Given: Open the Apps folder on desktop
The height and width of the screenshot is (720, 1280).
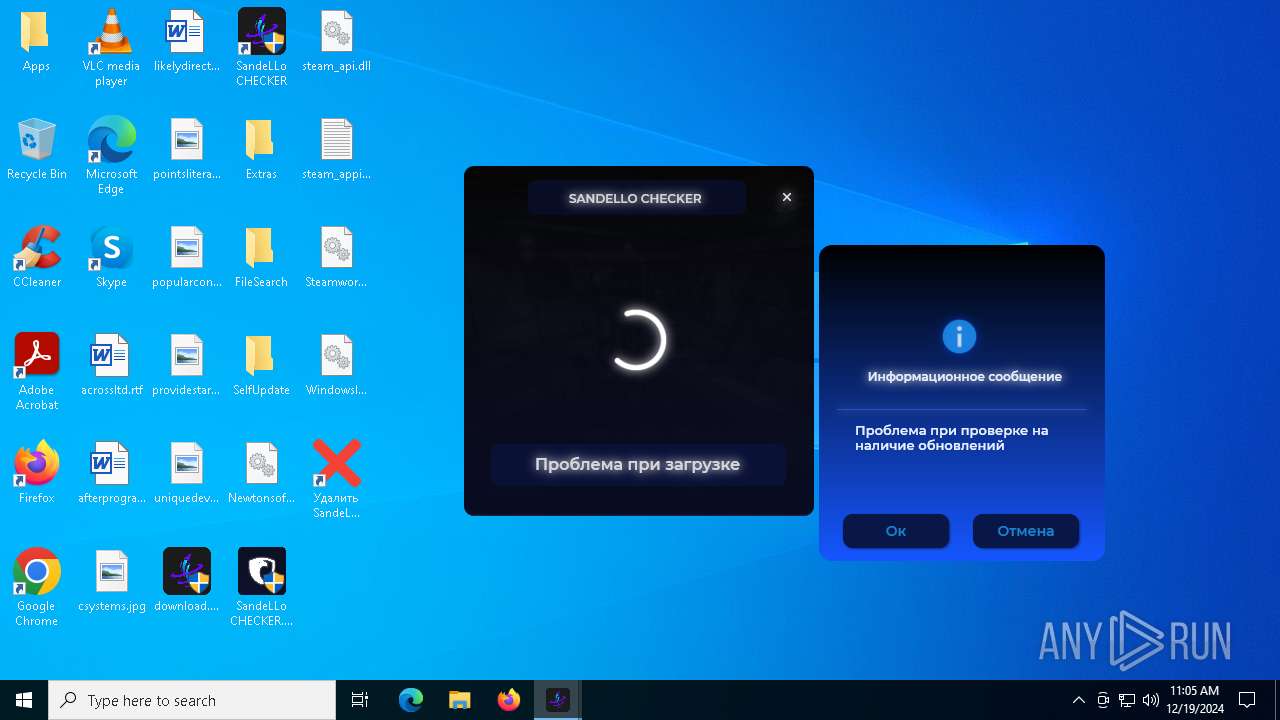Looking at the screenshot, I should click(x=36, y=41).
